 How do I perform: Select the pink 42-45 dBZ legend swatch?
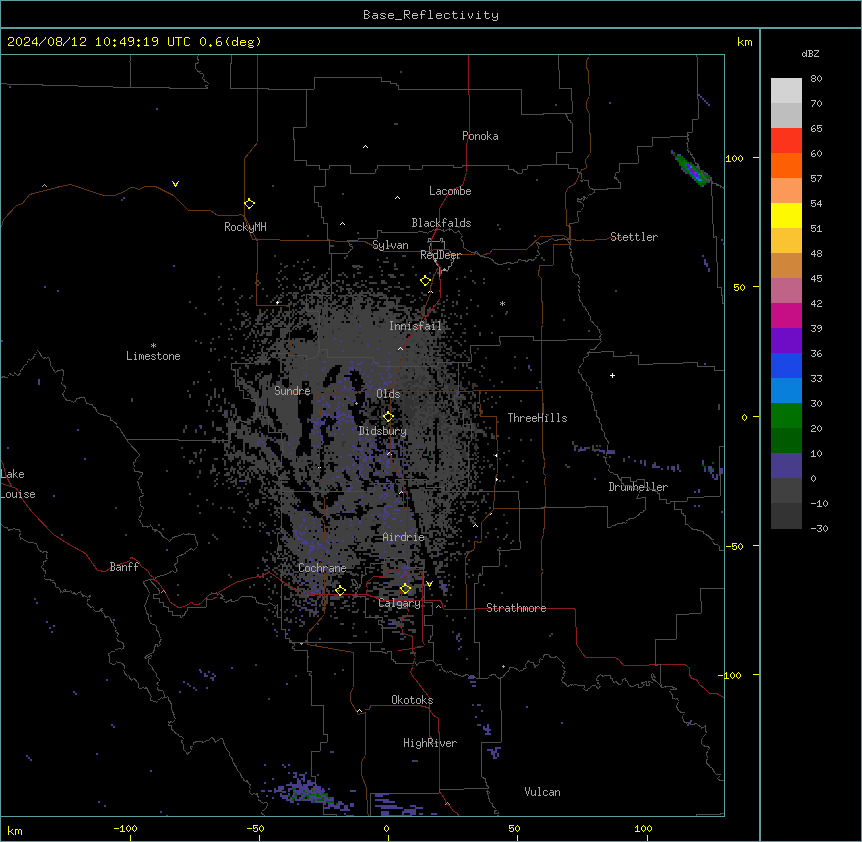pos(786,291)
